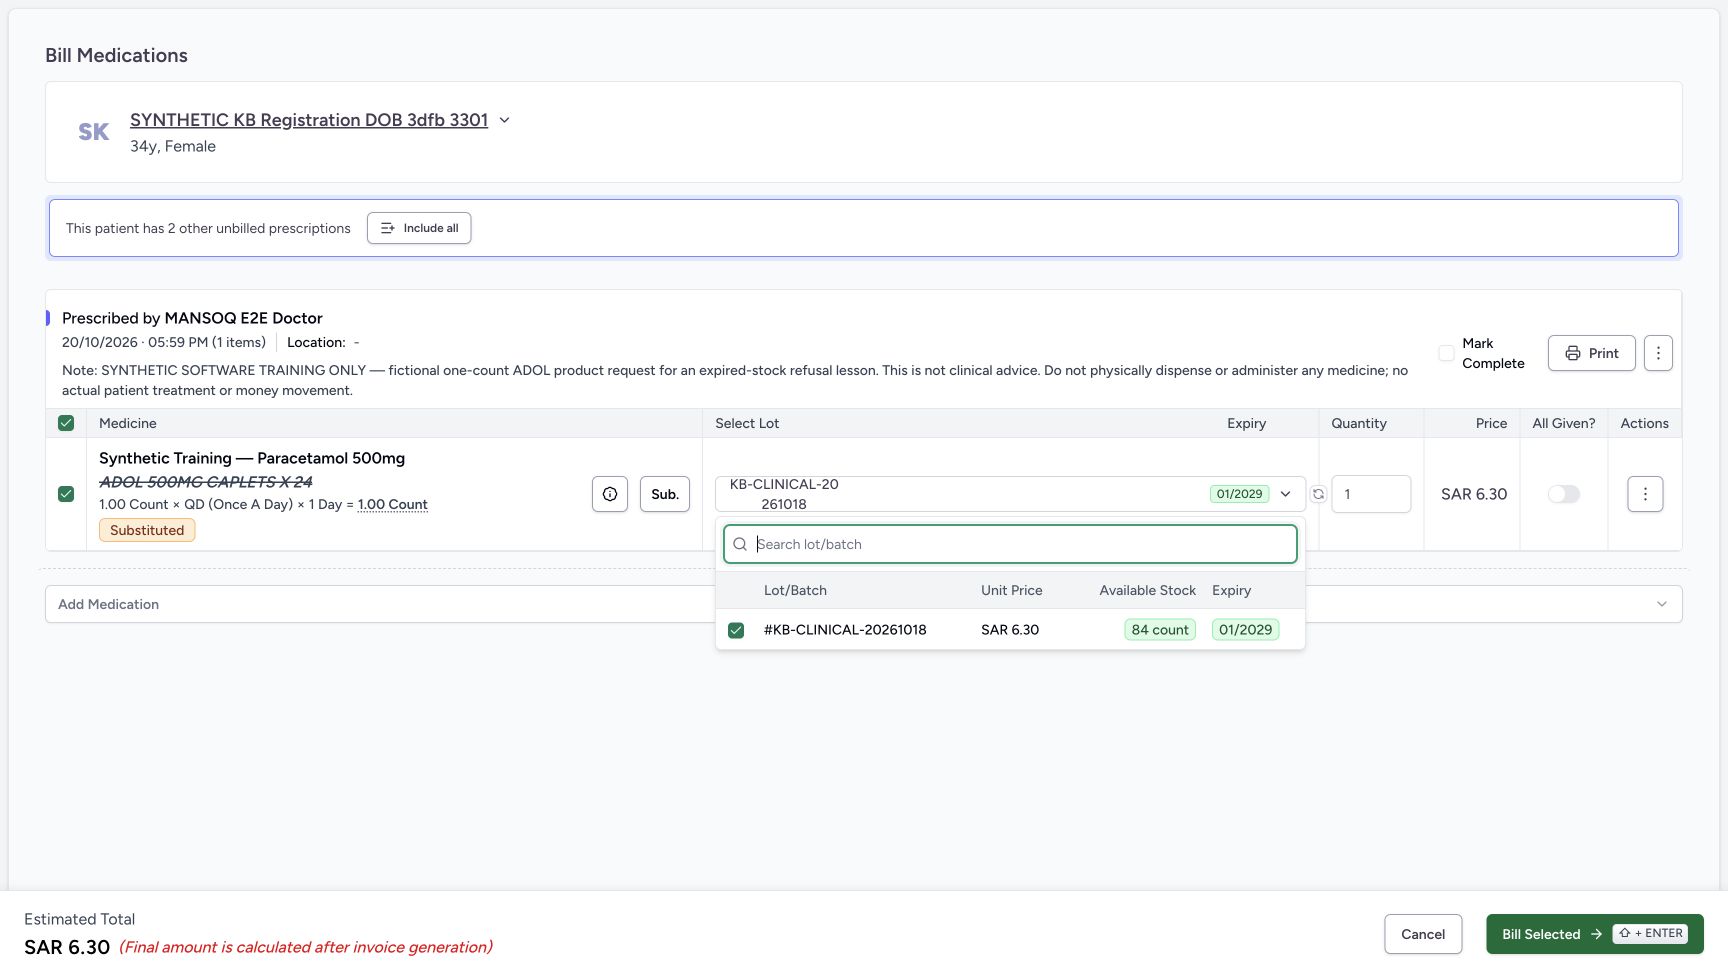1728x977 pixels.
Task: Deselect lot #KB-CLINICAL-20261018 checkbox
Action: (736, 630)
